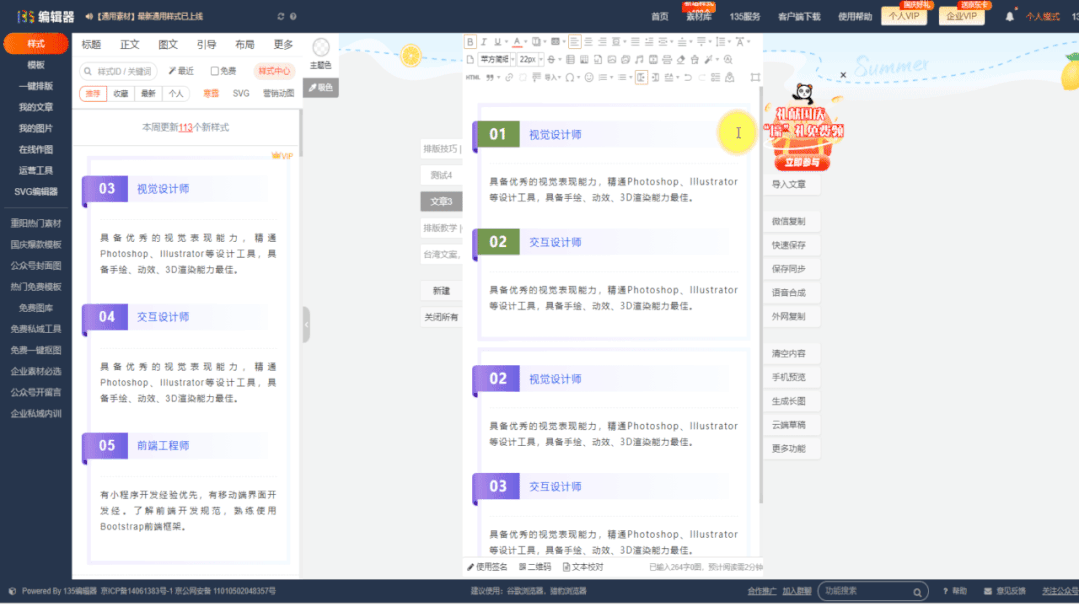Add background music with the note icon
This screenshot has height=607, width=1079.
(640, 59)
